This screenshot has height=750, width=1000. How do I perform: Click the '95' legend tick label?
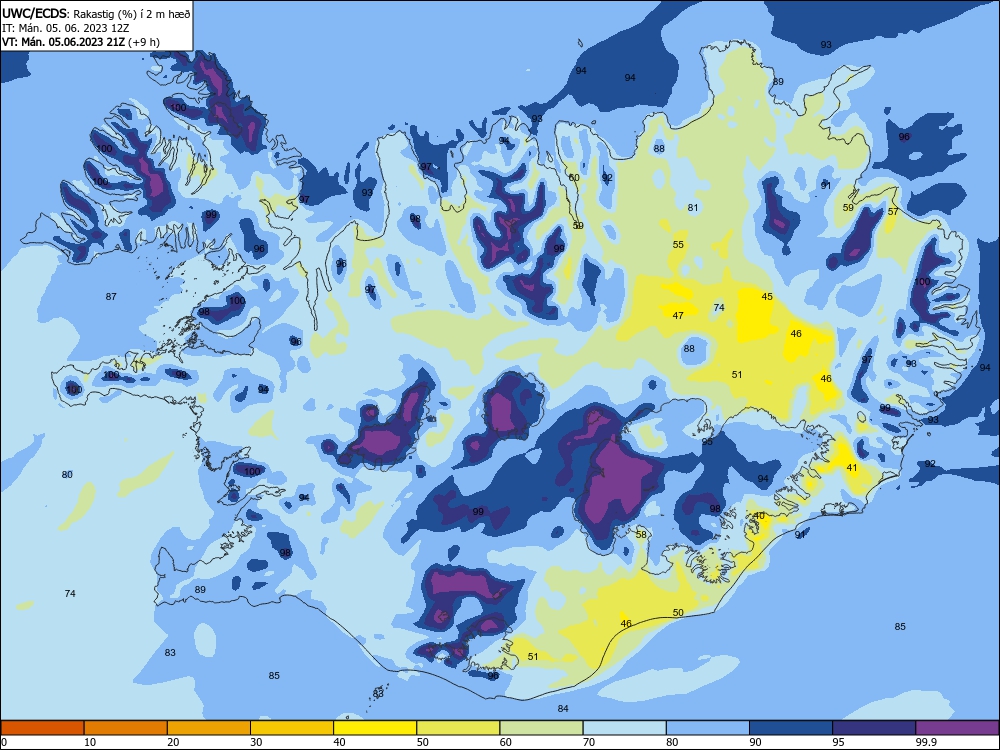[838, 742]
